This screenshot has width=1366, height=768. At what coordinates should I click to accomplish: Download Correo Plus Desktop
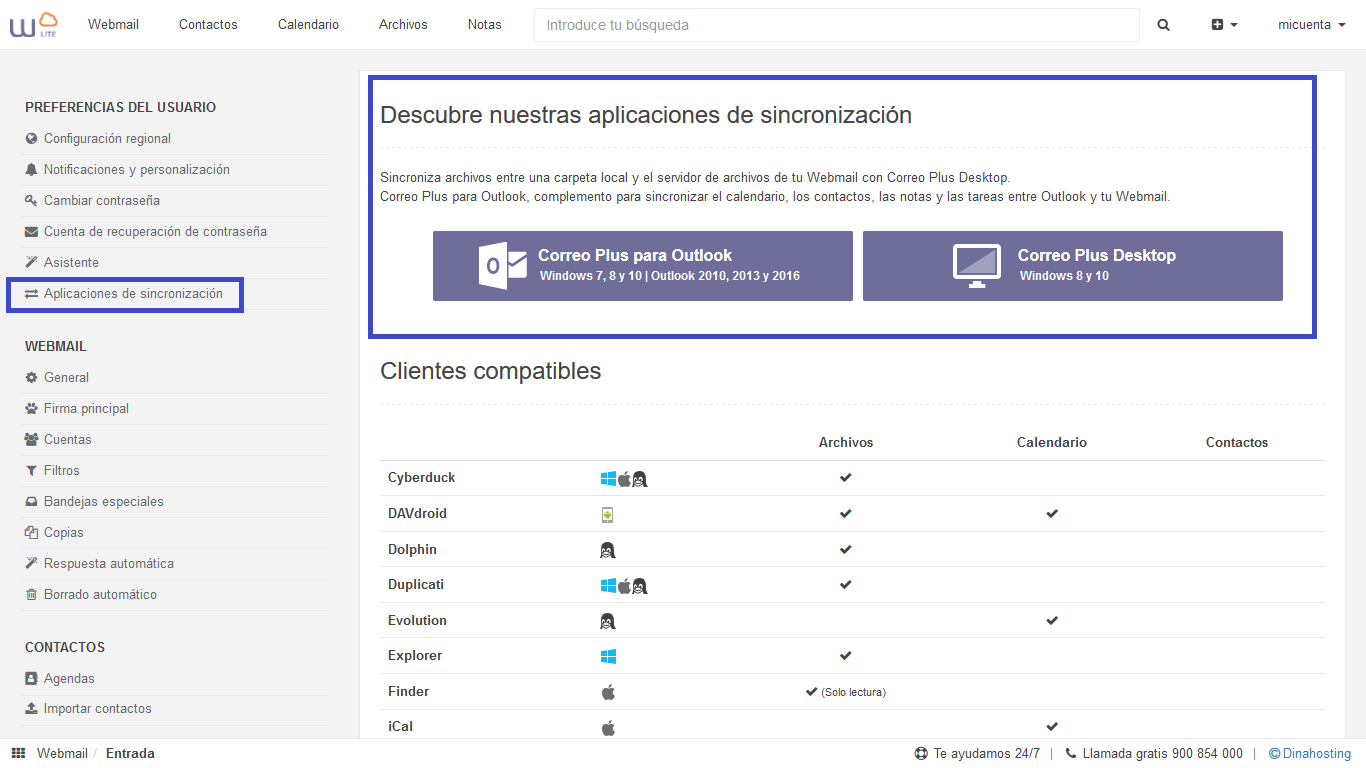point(1073,266)
